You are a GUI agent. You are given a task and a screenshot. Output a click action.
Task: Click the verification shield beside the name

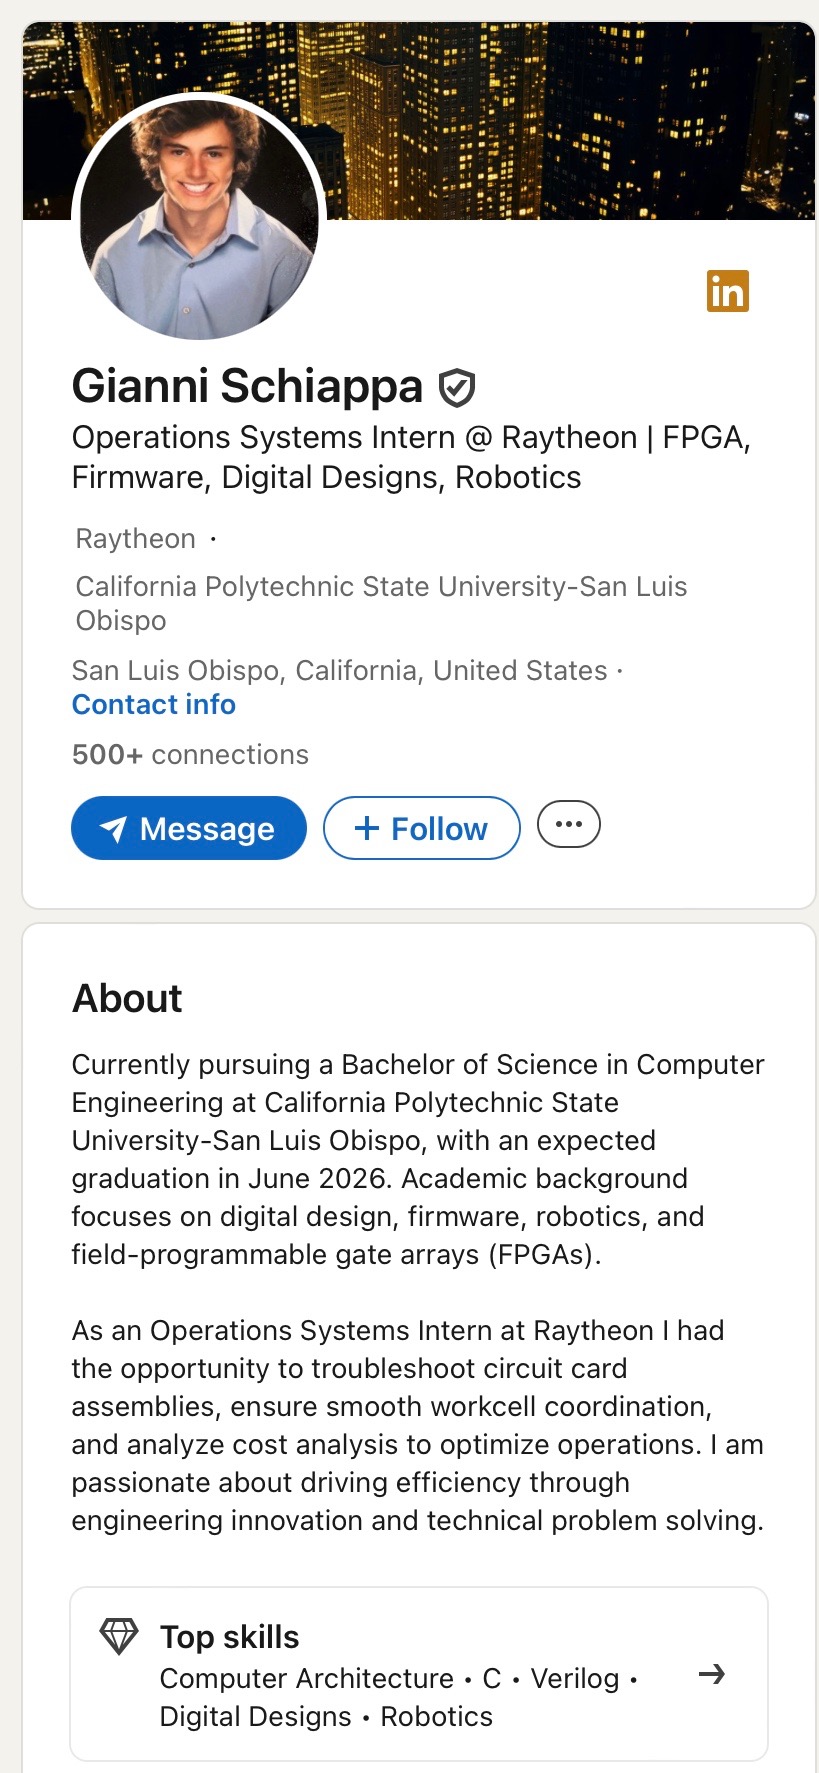(457, 388)
